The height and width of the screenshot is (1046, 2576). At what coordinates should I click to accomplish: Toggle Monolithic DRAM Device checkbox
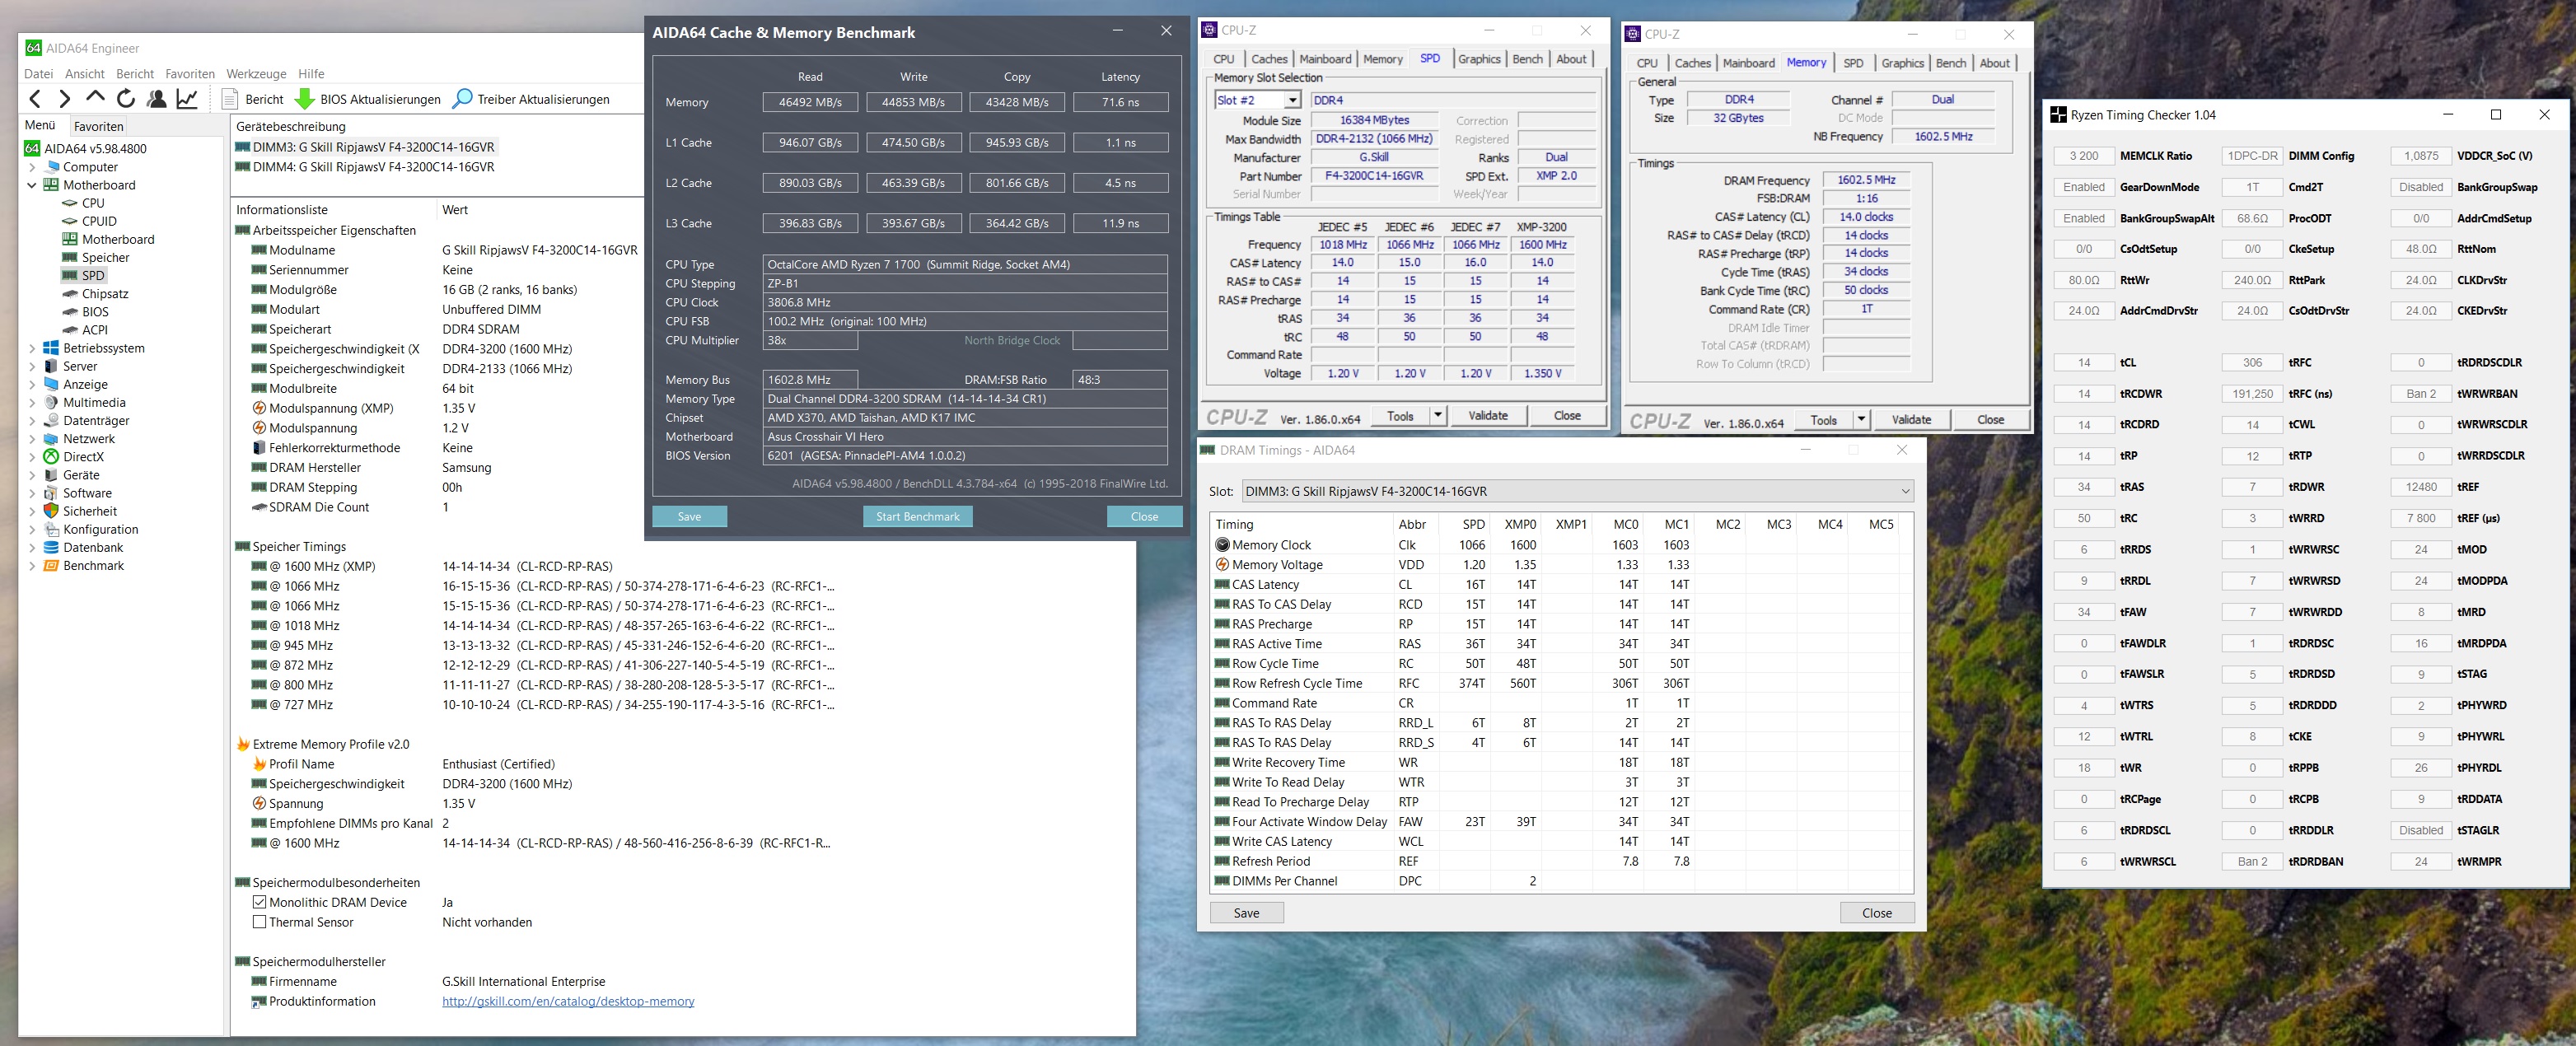point(260,902)
